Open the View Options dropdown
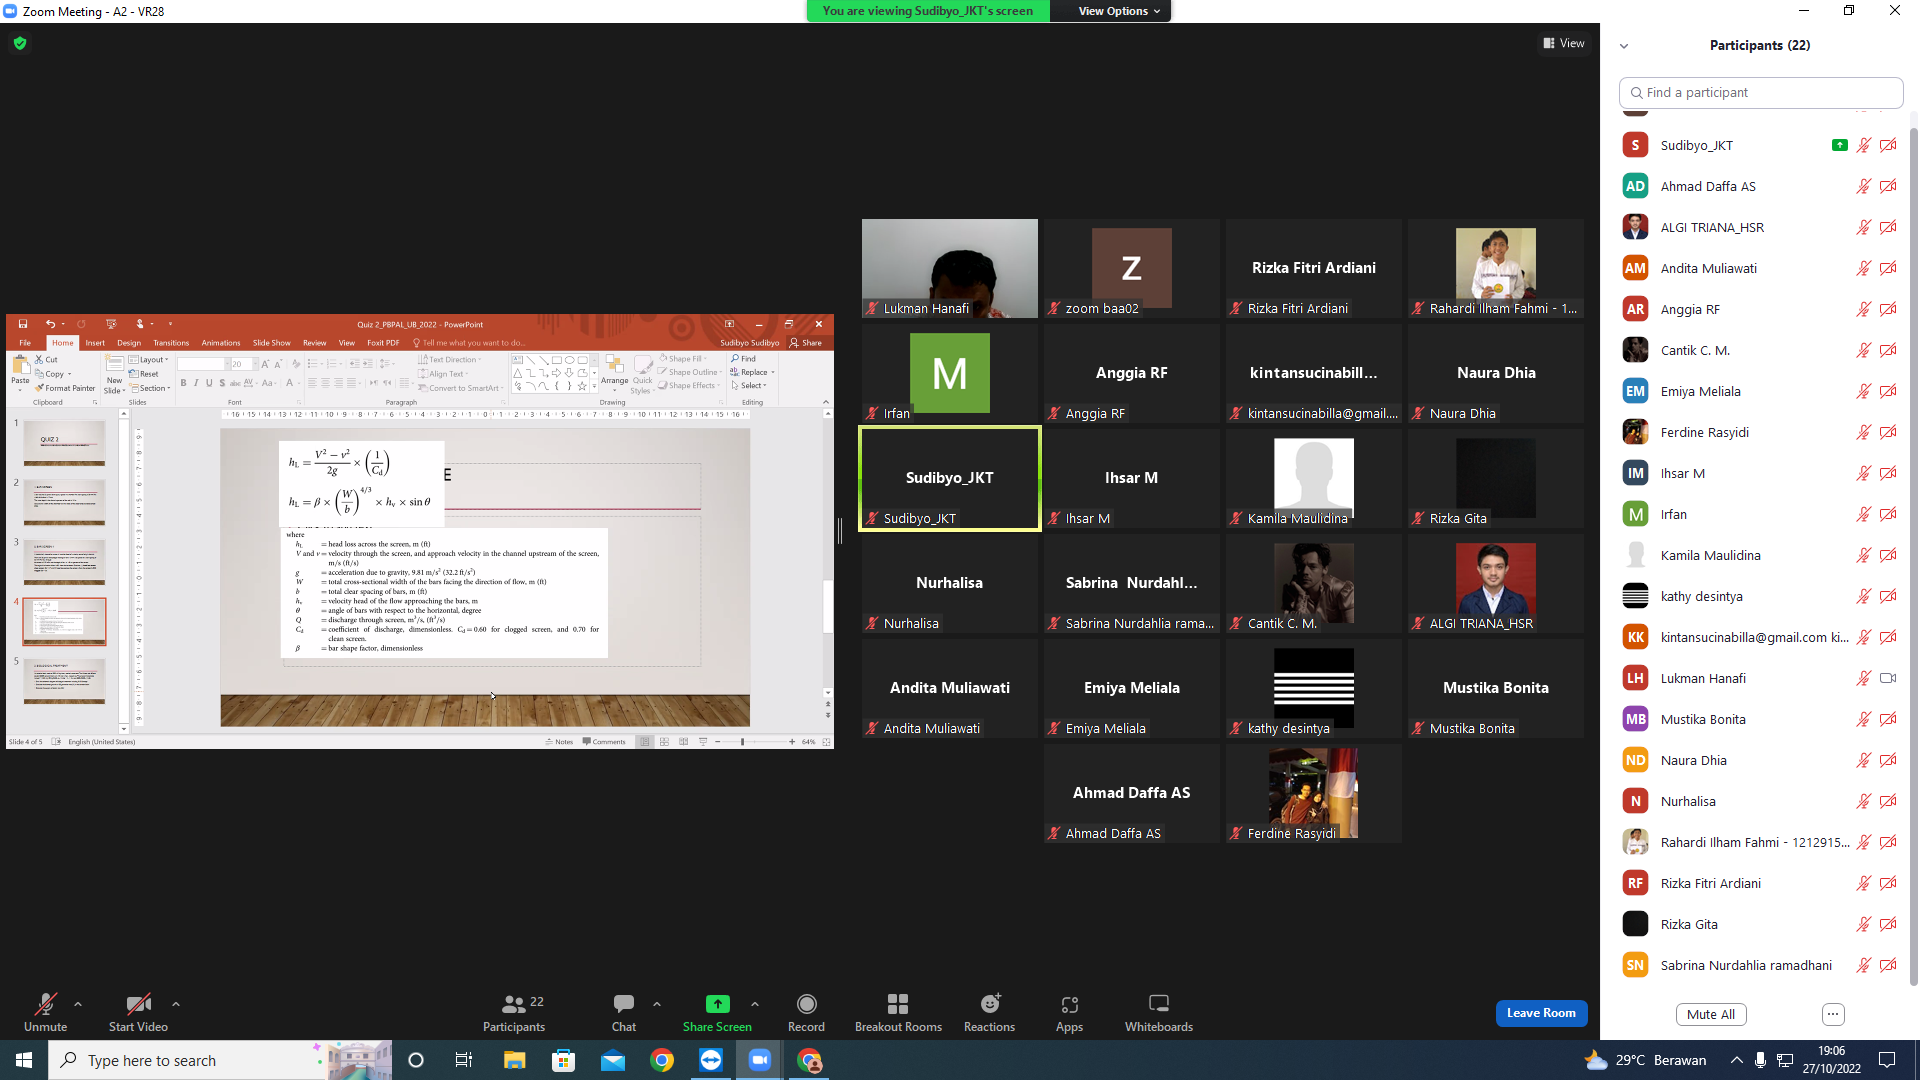The width and height of the screenshot is (1920, 1080). tap(1119, 11)
